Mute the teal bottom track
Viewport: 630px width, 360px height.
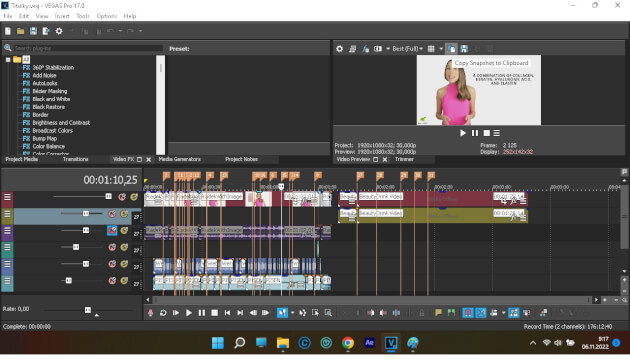pos(112,280)
